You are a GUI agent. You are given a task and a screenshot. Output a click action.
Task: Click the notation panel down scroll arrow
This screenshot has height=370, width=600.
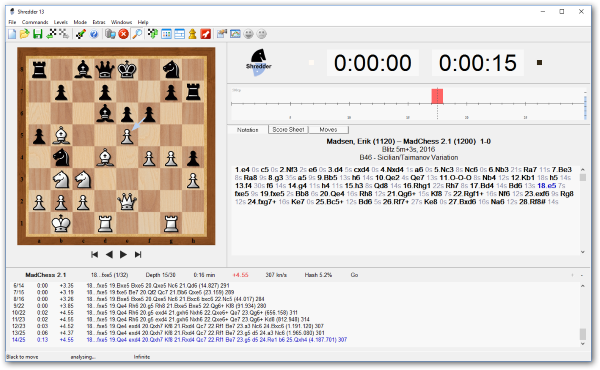[x=583, y=252]
